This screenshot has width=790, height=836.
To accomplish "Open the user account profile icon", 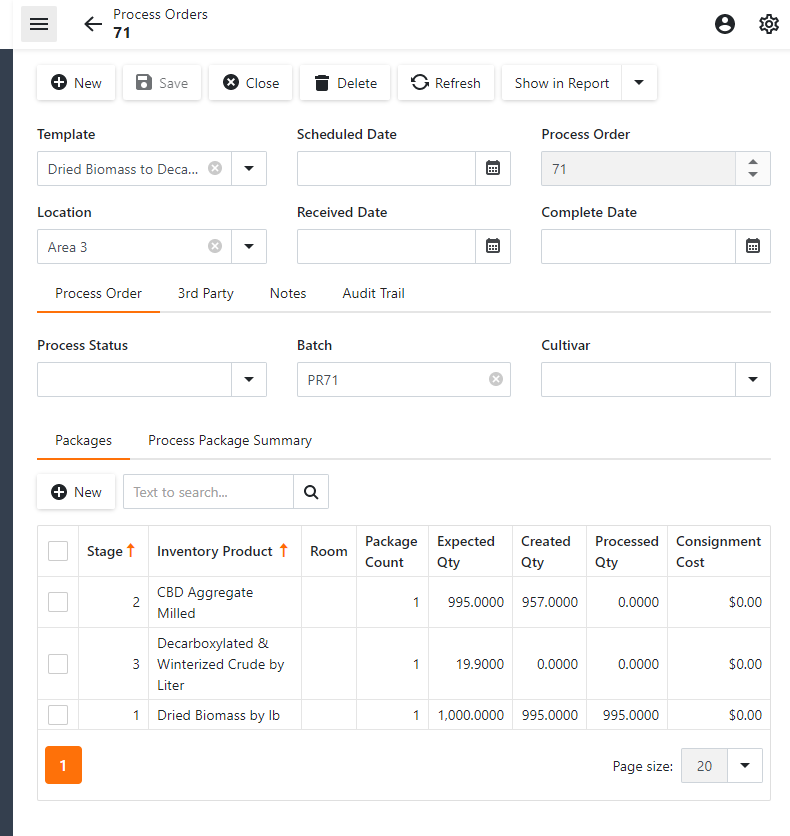I will [725, 24].
